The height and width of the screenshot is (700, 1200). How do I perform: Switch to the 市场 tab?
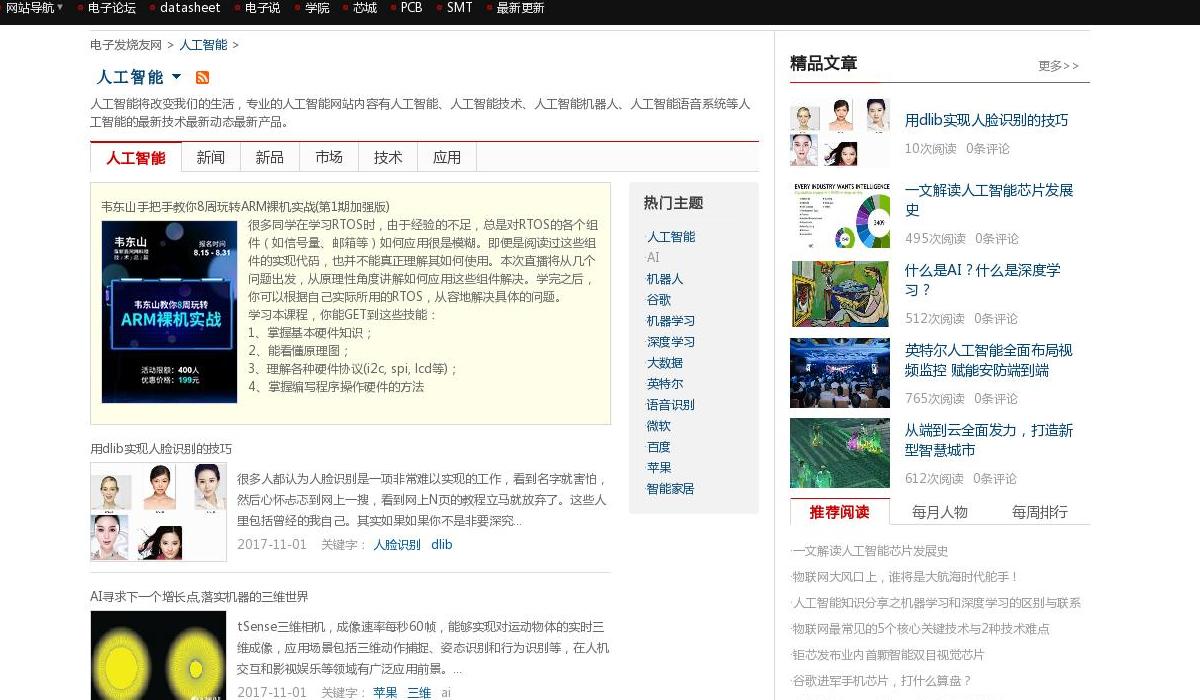coord(329,157)
